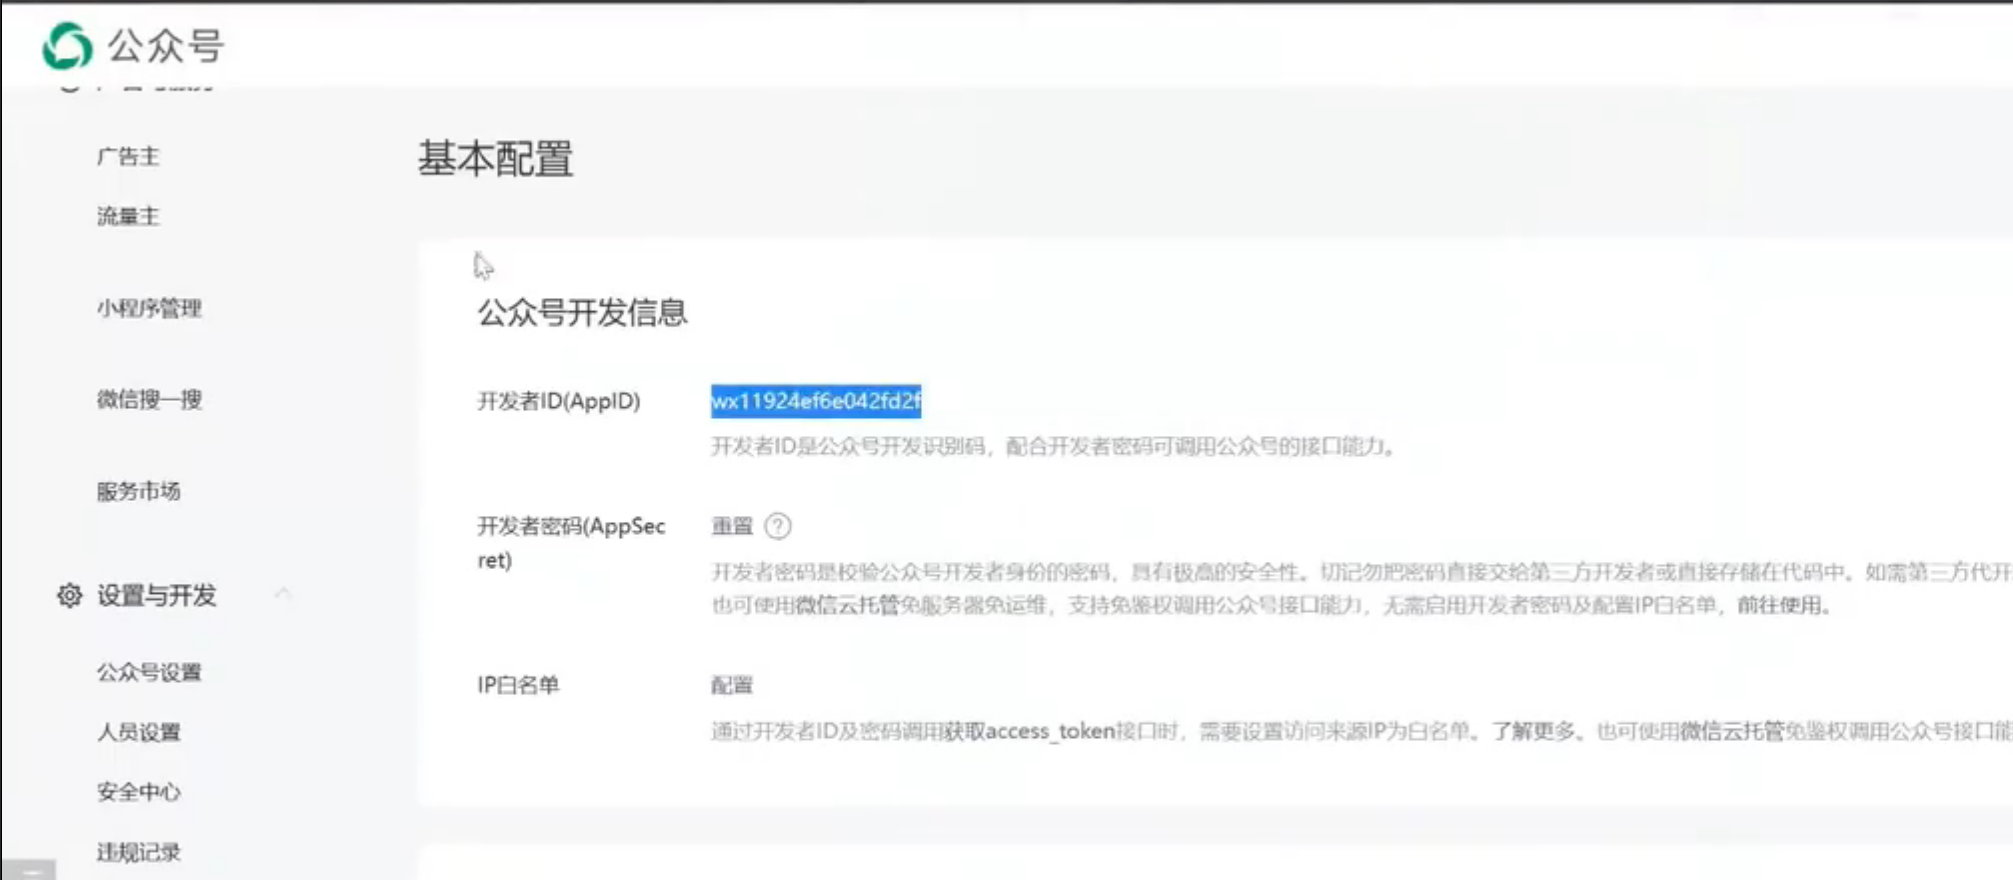Click the 微信云托管 text in AppSecret description

(x=848, y=605)
